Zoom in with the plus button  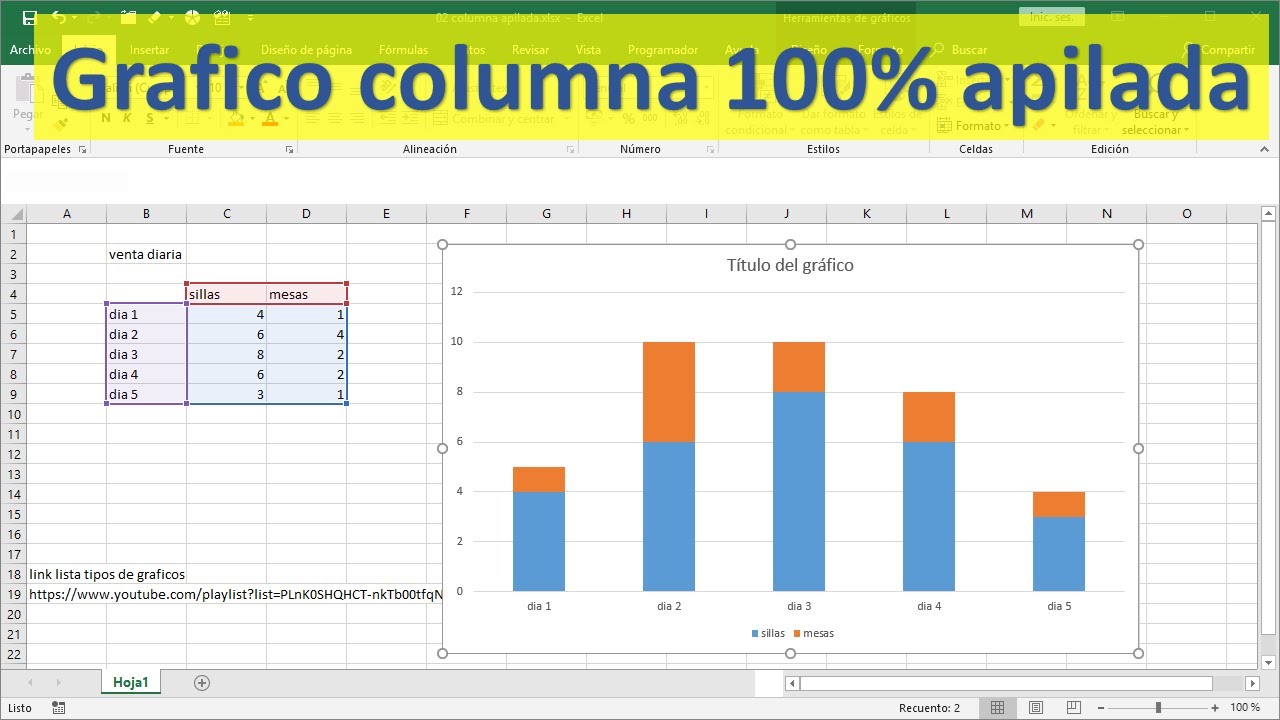1217,708
